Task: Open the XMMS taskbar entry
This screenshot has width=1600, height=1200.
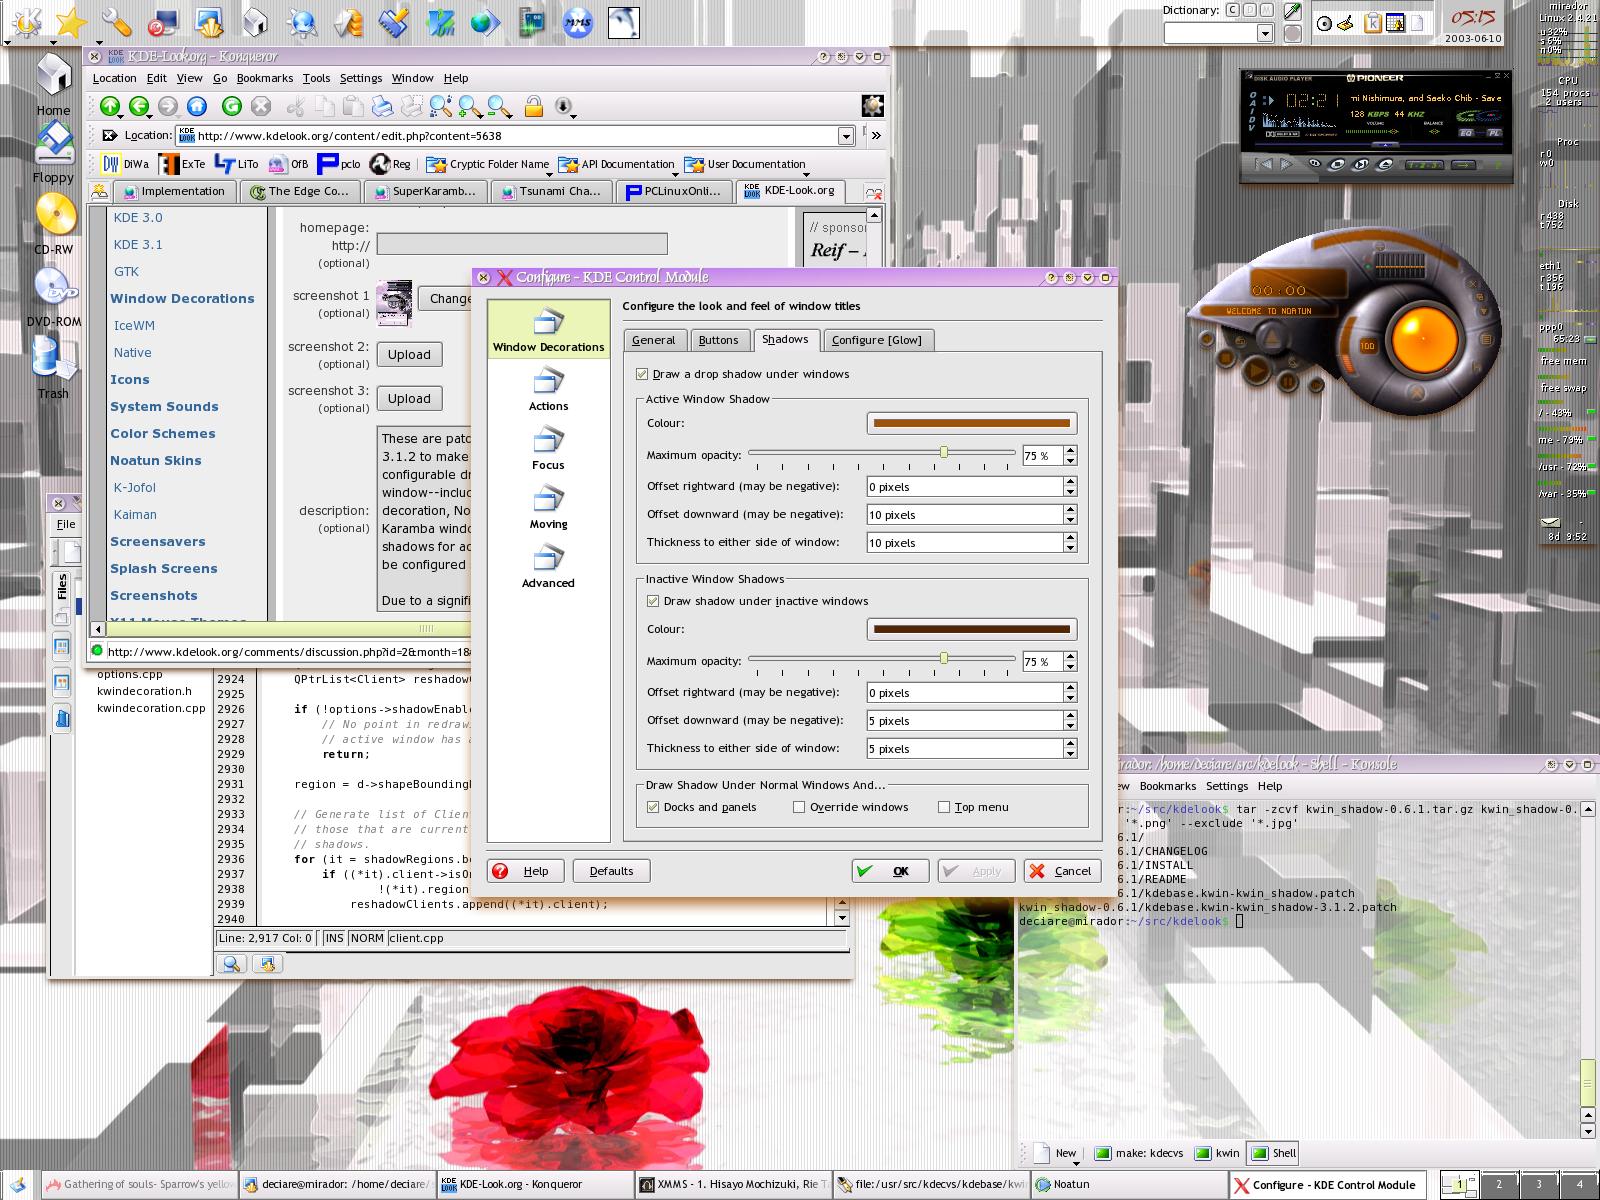Action: pyautogui.click(x=733, y=1185)
